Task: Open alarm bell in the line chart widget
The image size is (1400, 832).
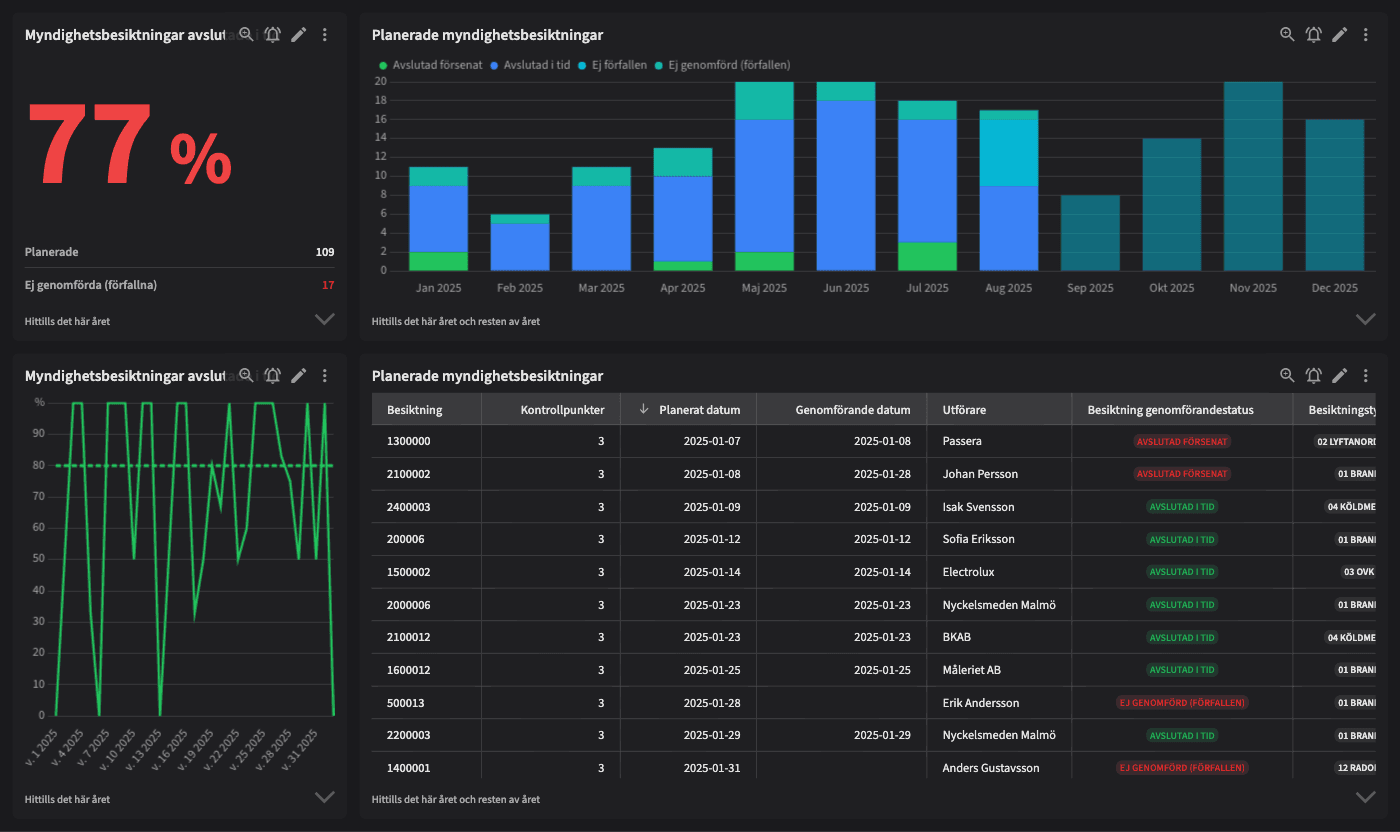Action: click(272, 376)
